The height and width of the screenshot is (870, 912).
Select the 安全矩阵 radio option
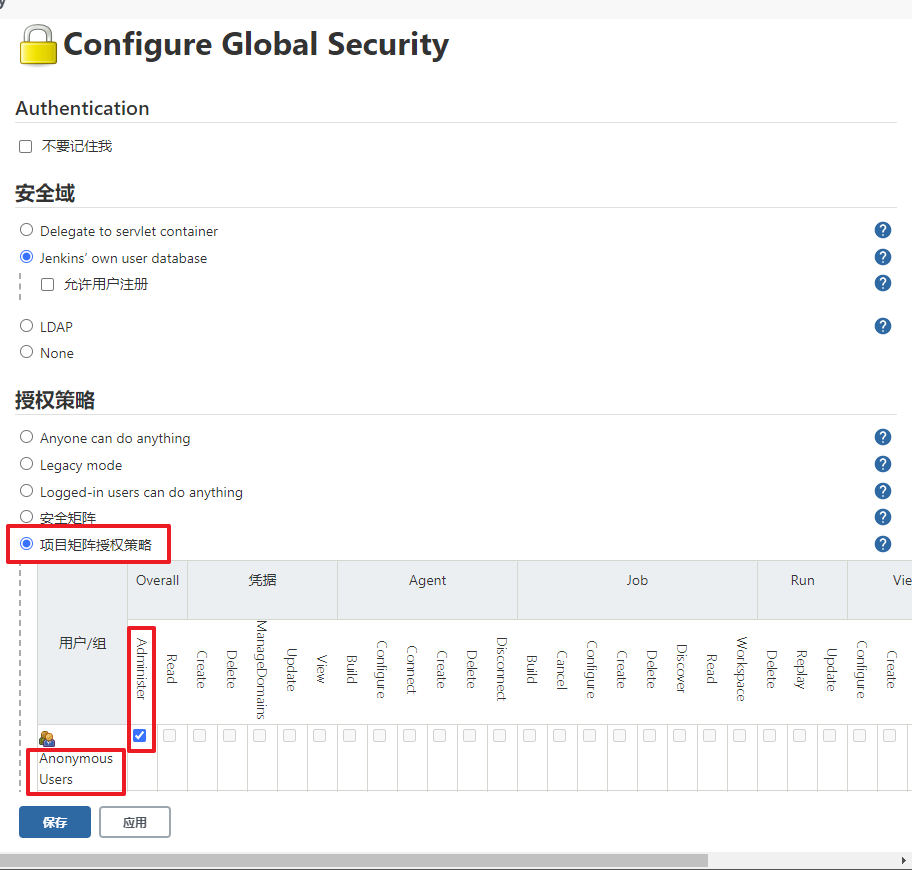point(26,516)
